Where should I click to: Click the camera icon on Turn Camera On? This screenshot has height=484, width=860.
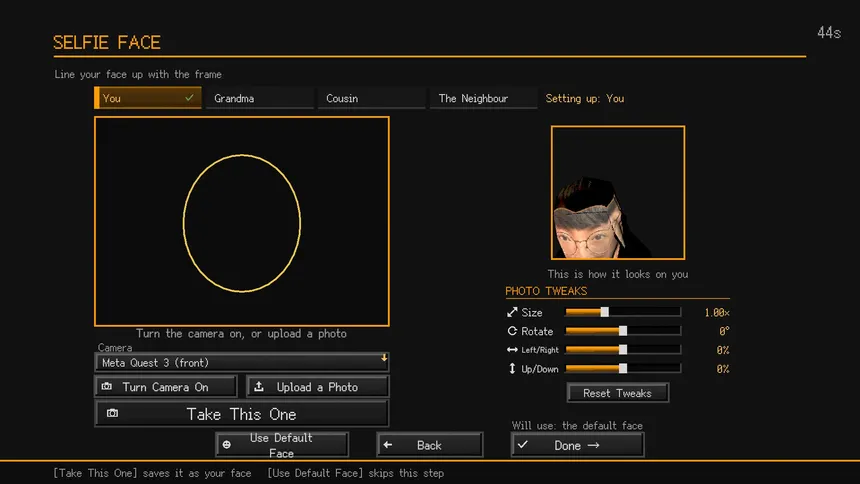(x=107, y=386)
